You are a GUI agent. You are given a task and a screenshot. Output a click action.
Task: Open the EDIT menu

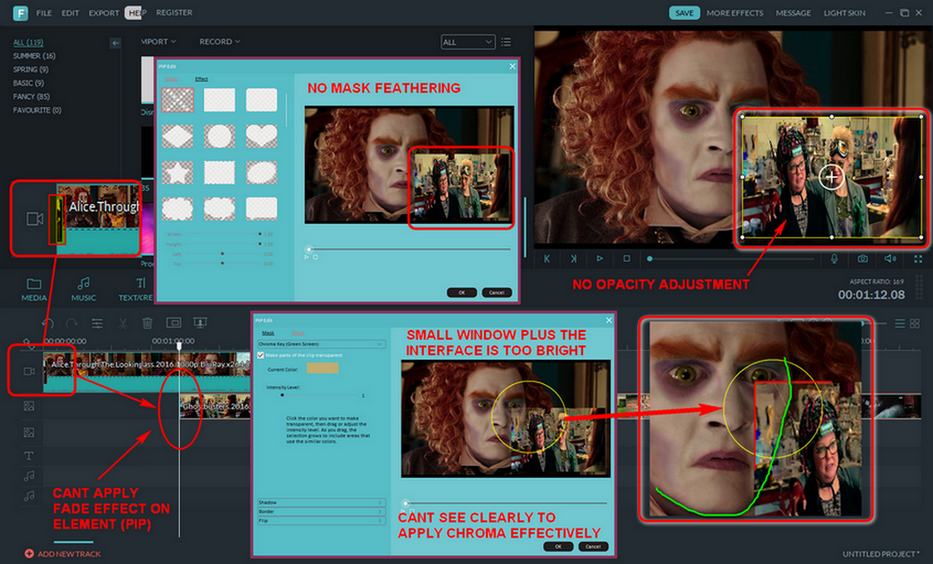coord(70,12)
